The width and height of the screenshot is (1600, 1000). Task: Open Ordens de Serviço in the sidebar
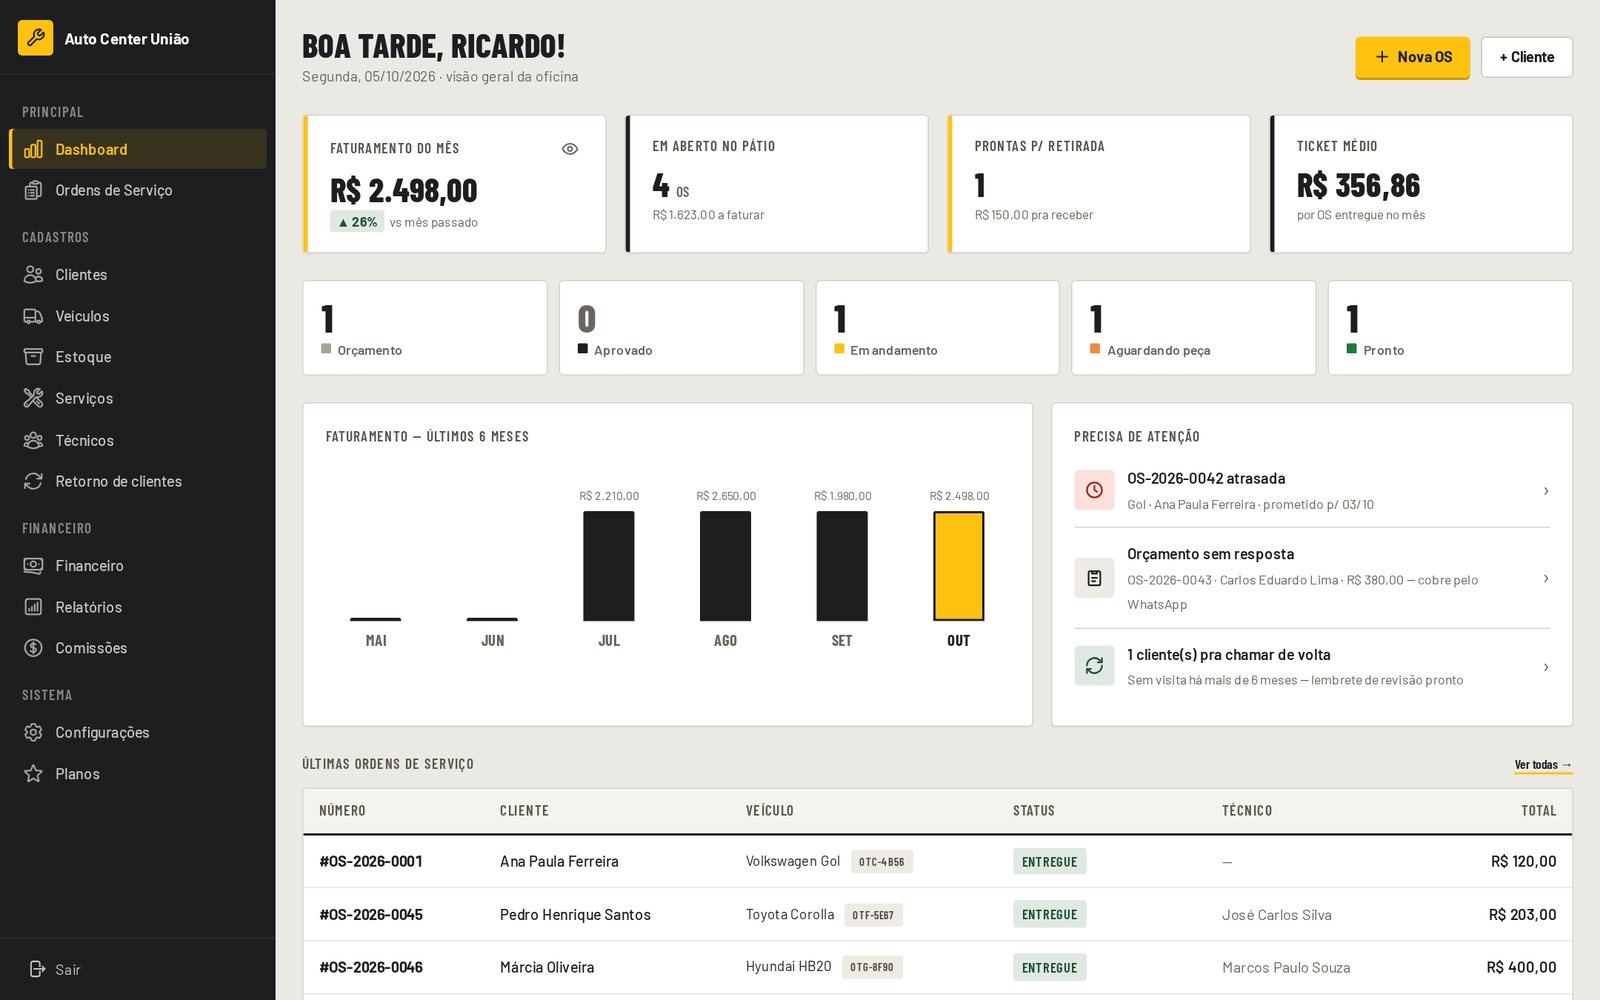click(138, 190)
